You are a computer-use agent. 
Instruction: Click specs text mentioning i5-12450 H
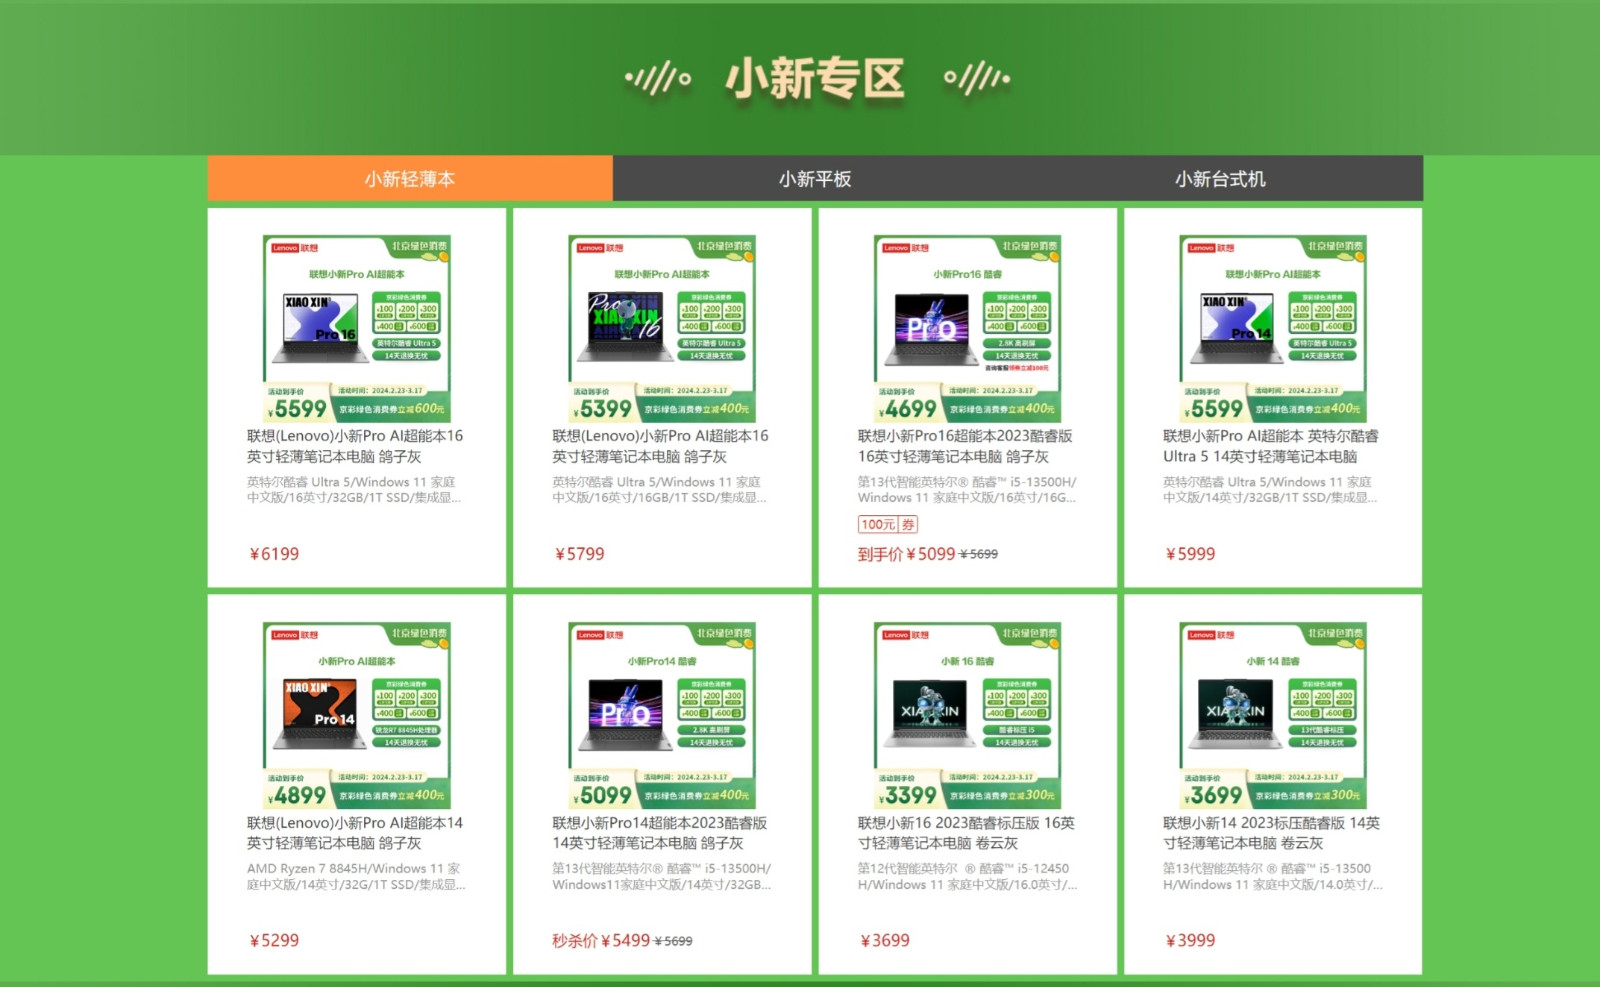click(967, 877)
